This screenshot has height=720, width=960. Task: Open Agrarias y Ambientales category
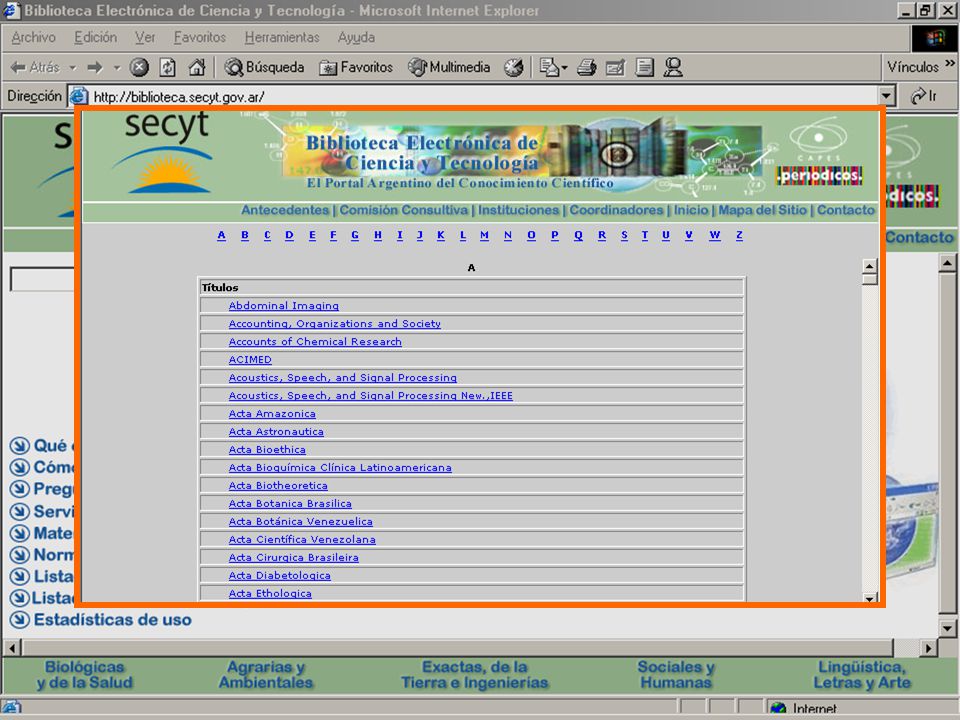(x=266, y=675)
